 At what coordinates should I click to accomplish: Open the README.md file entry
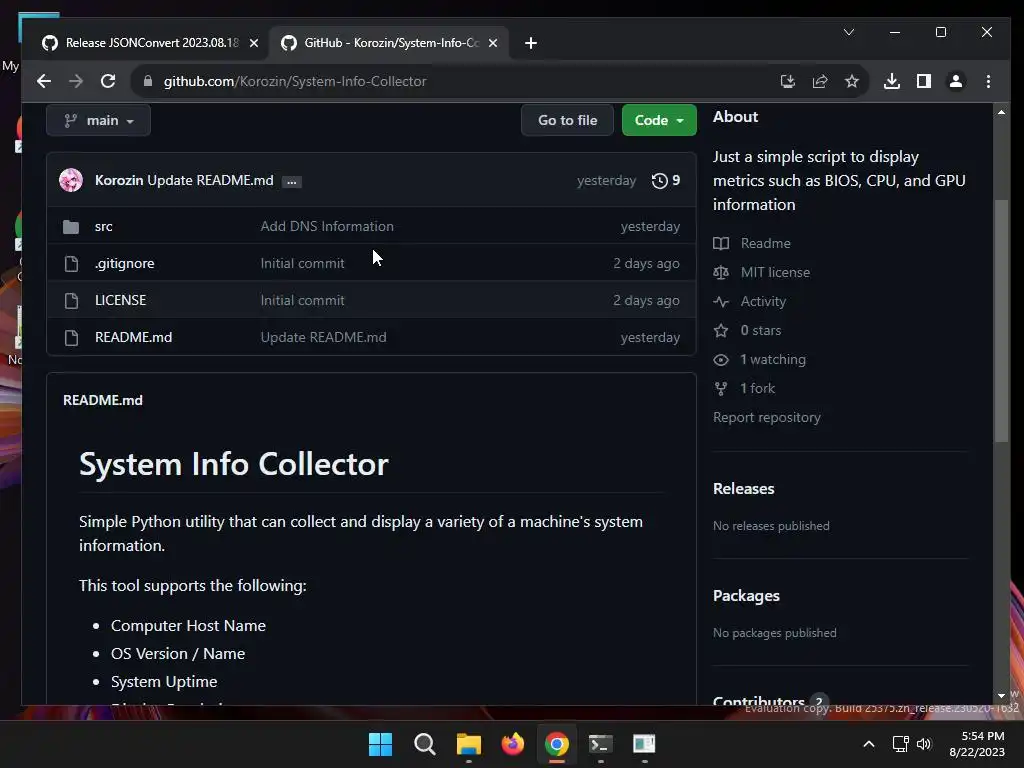point(134,337)
